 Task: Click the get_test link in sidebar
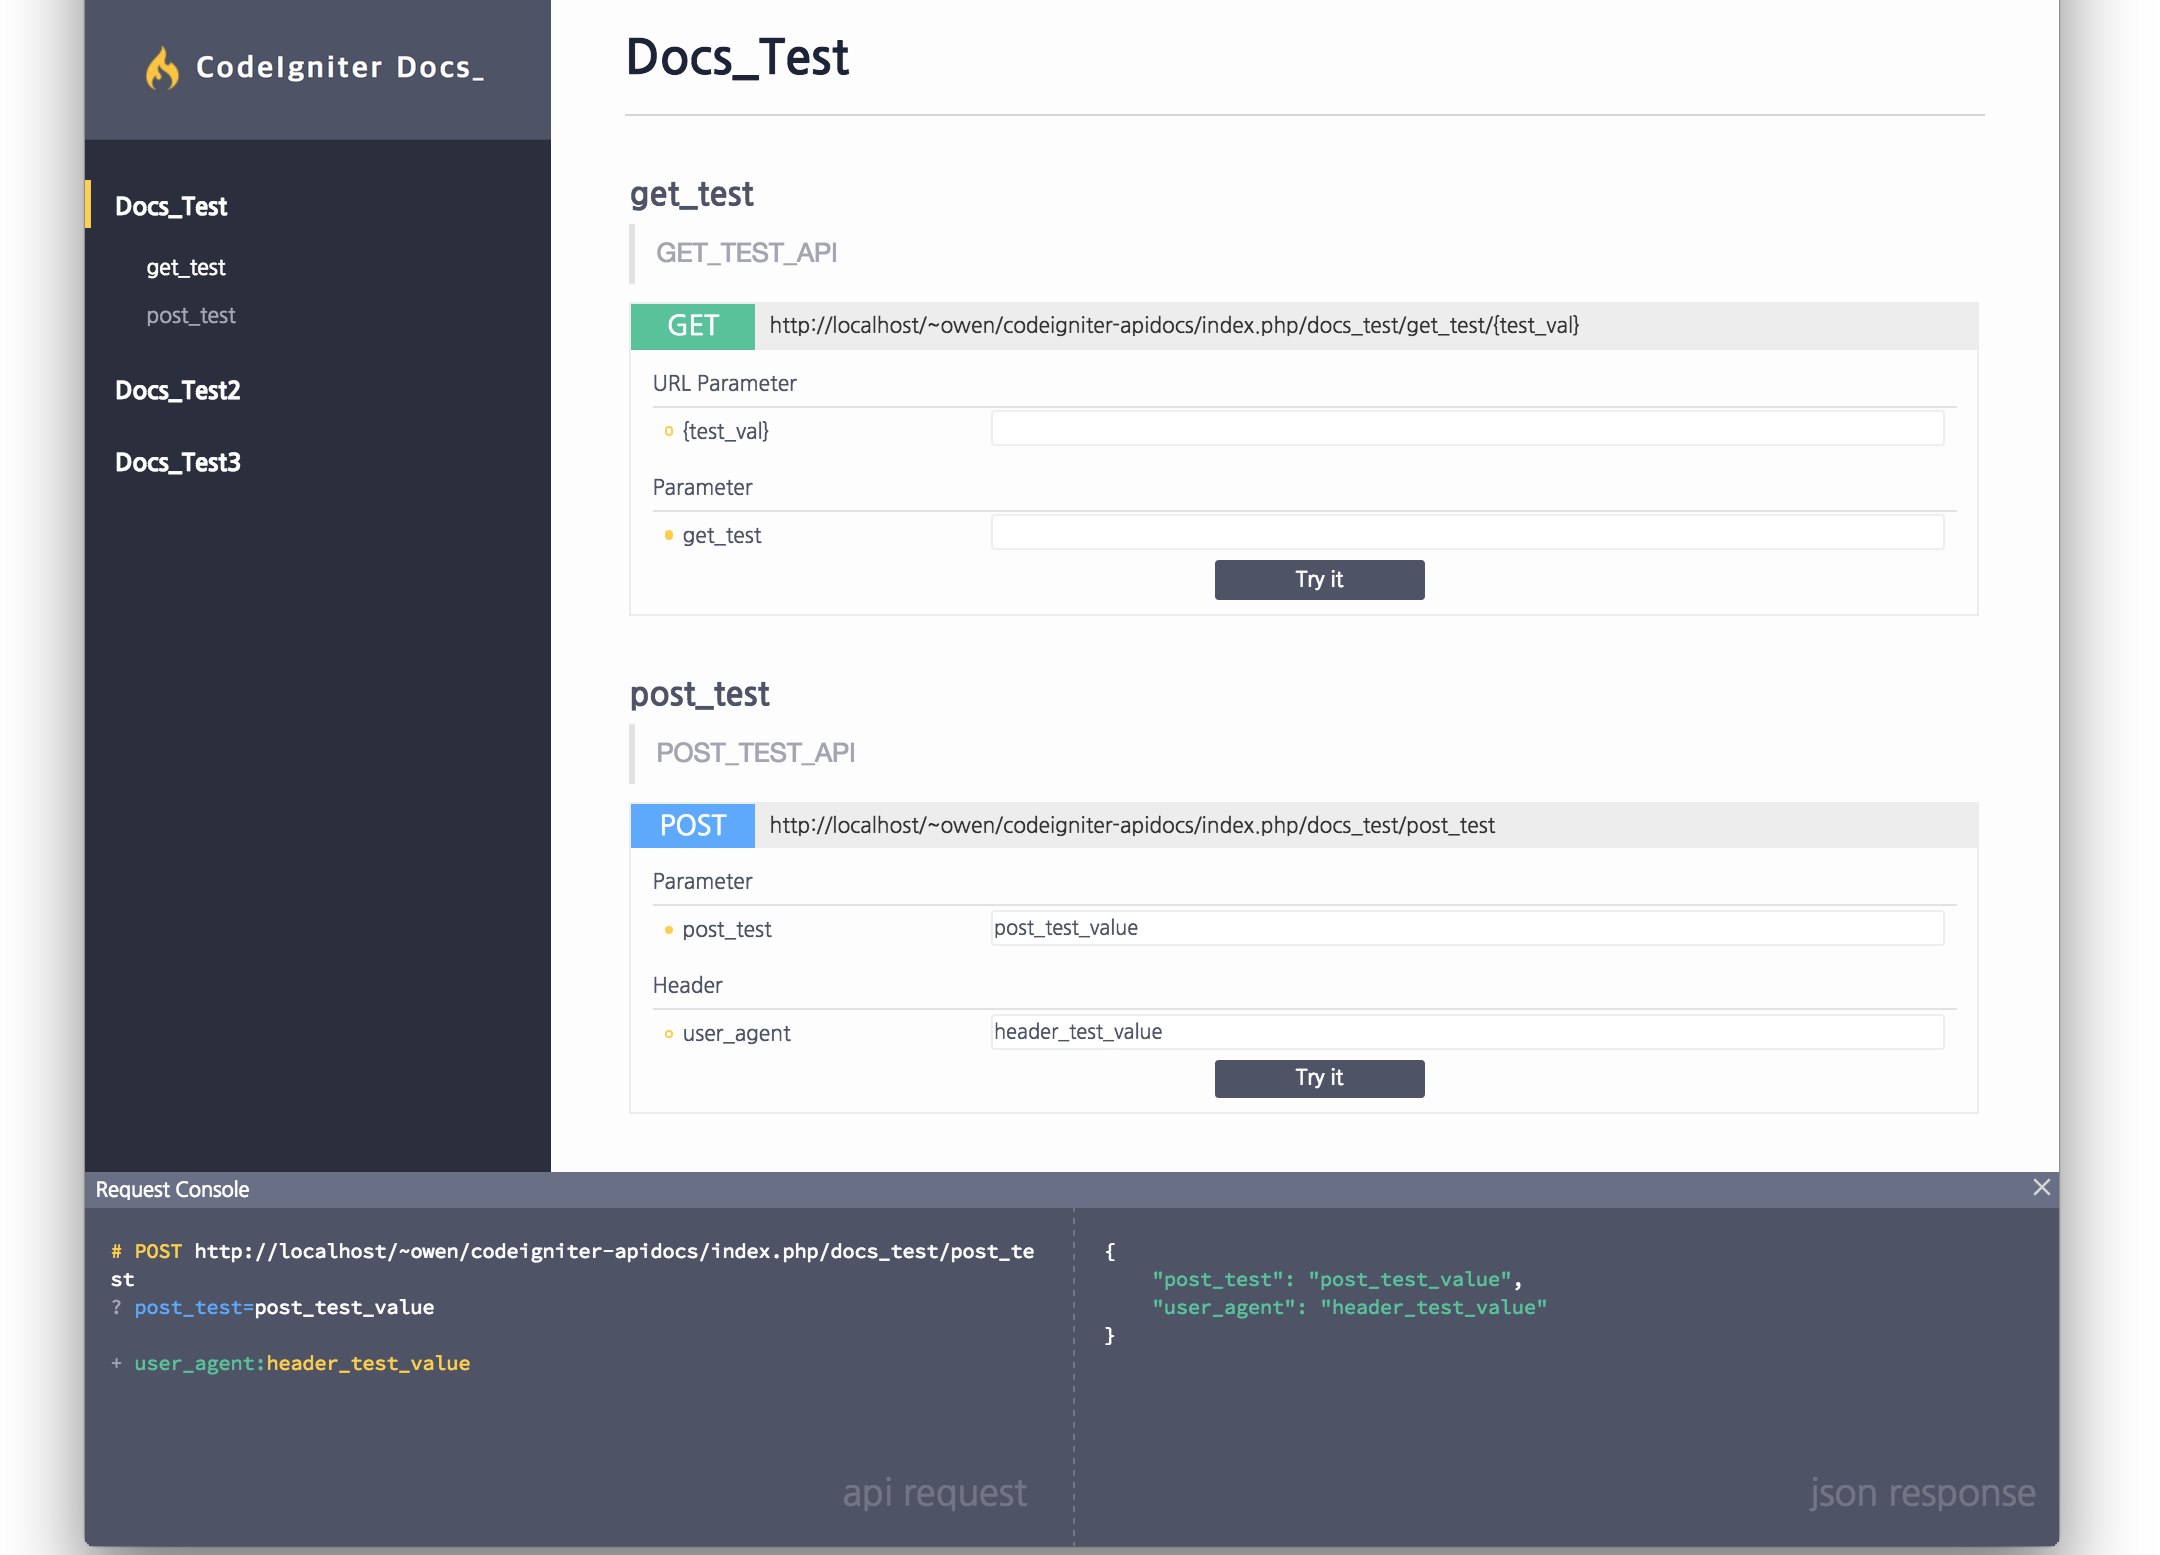186,265
